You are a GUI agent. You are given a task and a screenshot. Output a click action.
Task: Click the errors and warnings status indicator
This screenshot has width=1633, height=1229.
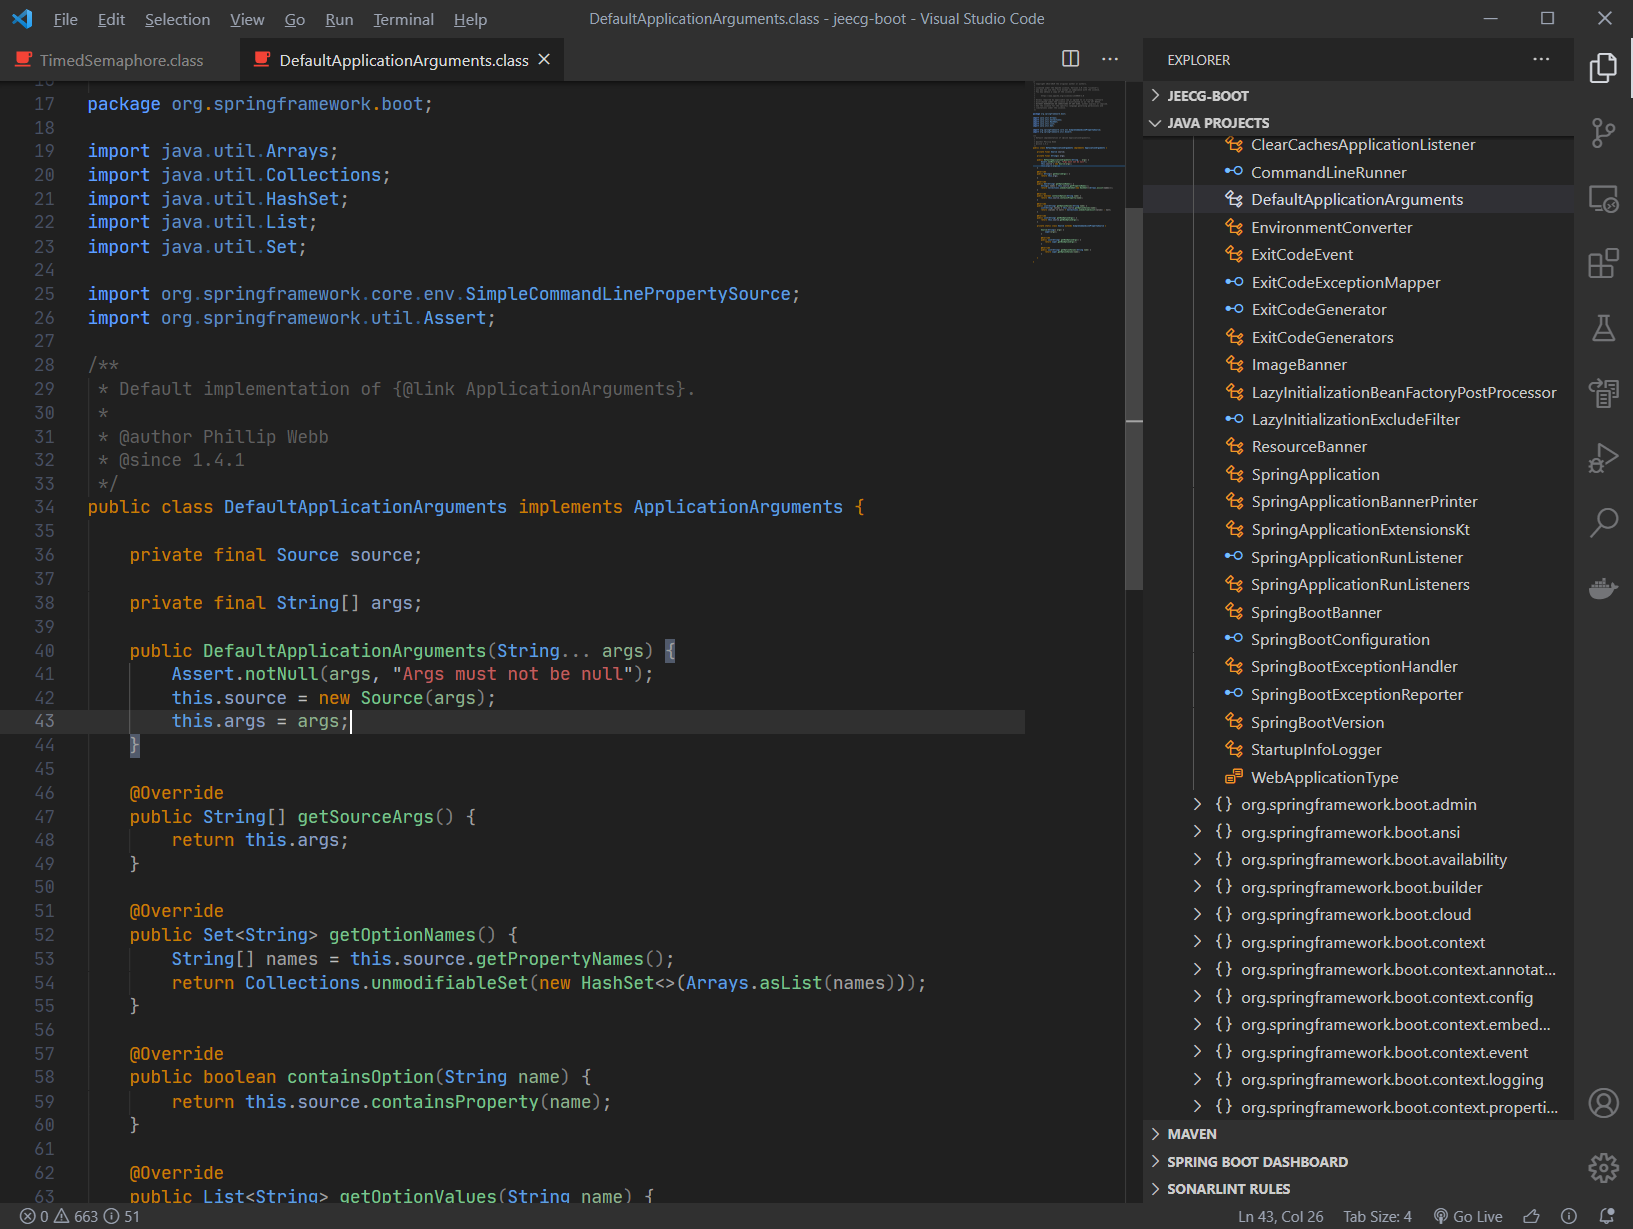pyautogui.click(x=80, y=1216)
